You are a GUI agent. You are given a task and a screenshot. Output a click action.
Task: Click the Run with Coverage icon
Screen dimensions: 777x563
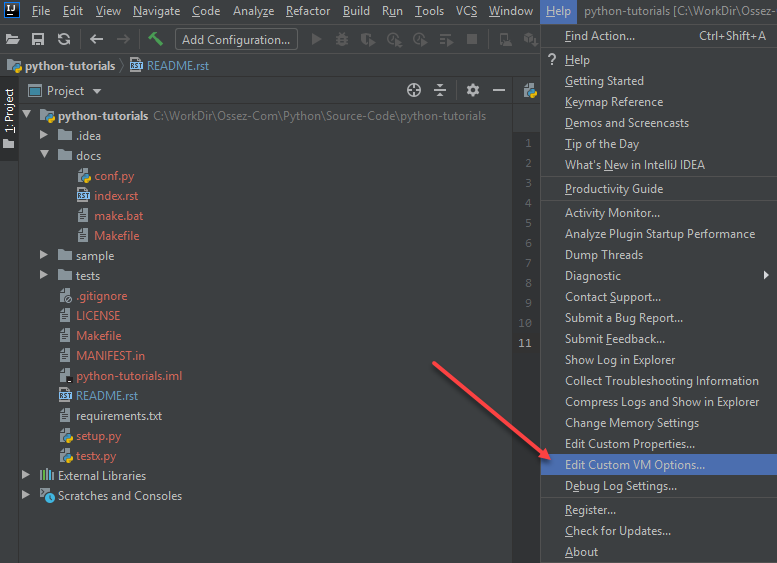[368, 40]
